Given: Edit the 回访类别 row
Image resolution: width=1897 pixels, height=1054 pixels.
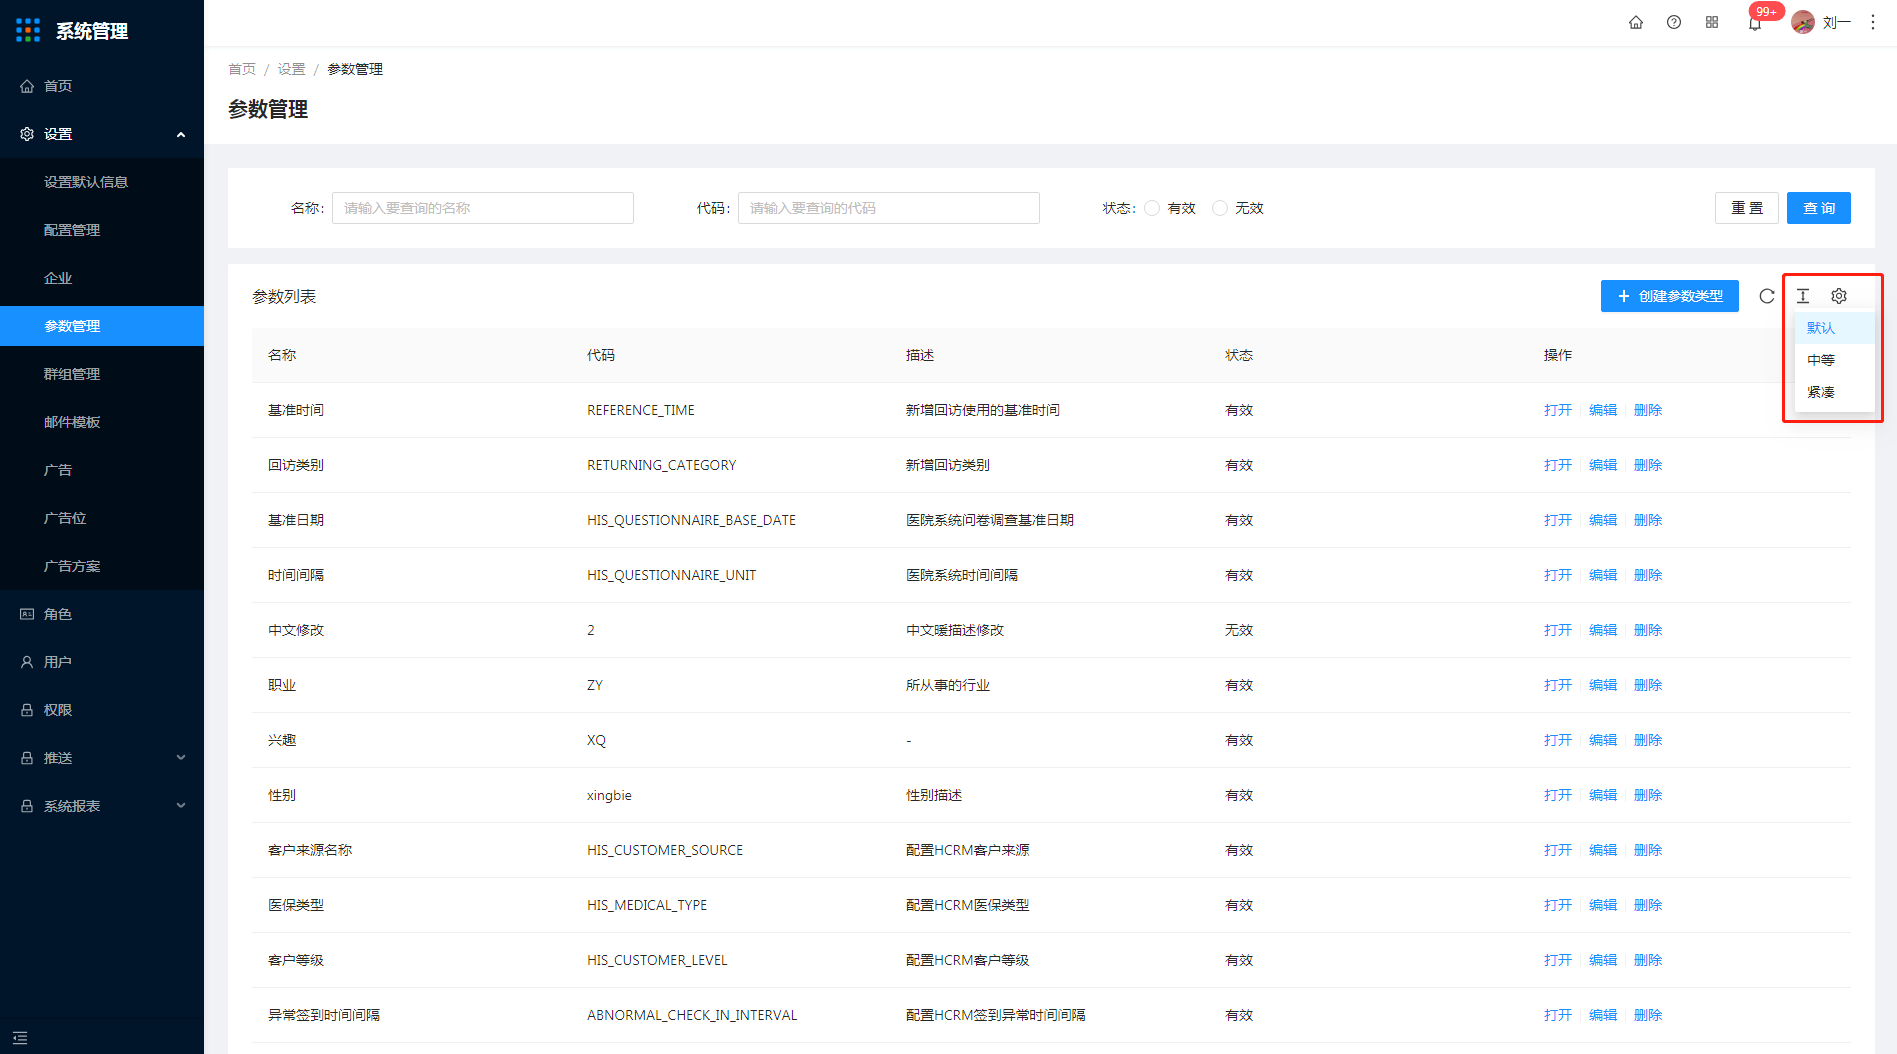Looking at the screenshot, I should point(1603,465).
